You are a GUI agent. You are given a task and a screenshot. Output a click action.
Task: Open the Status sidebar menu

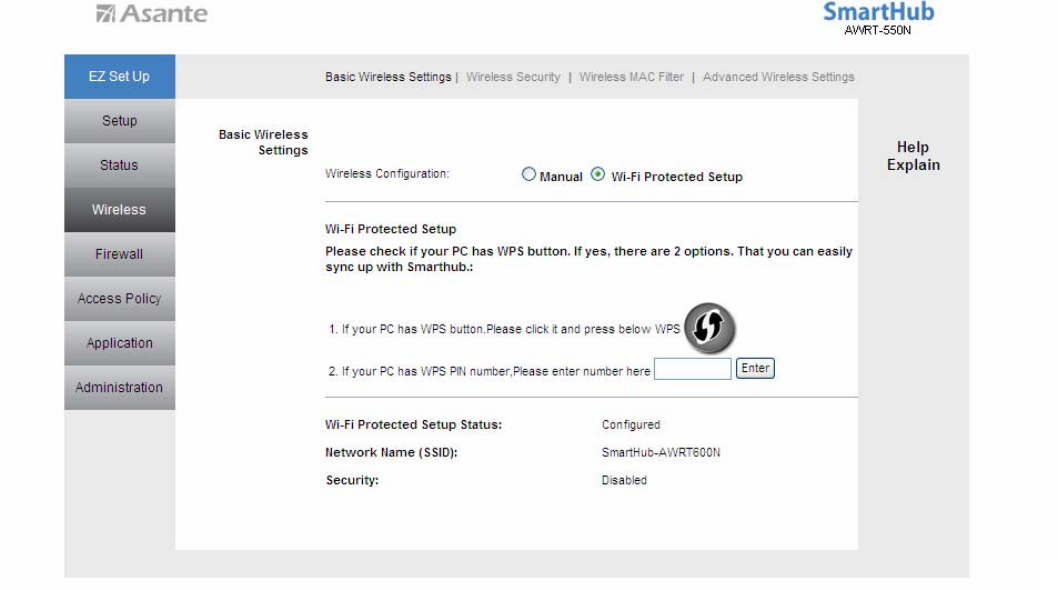tap(119, 165)
